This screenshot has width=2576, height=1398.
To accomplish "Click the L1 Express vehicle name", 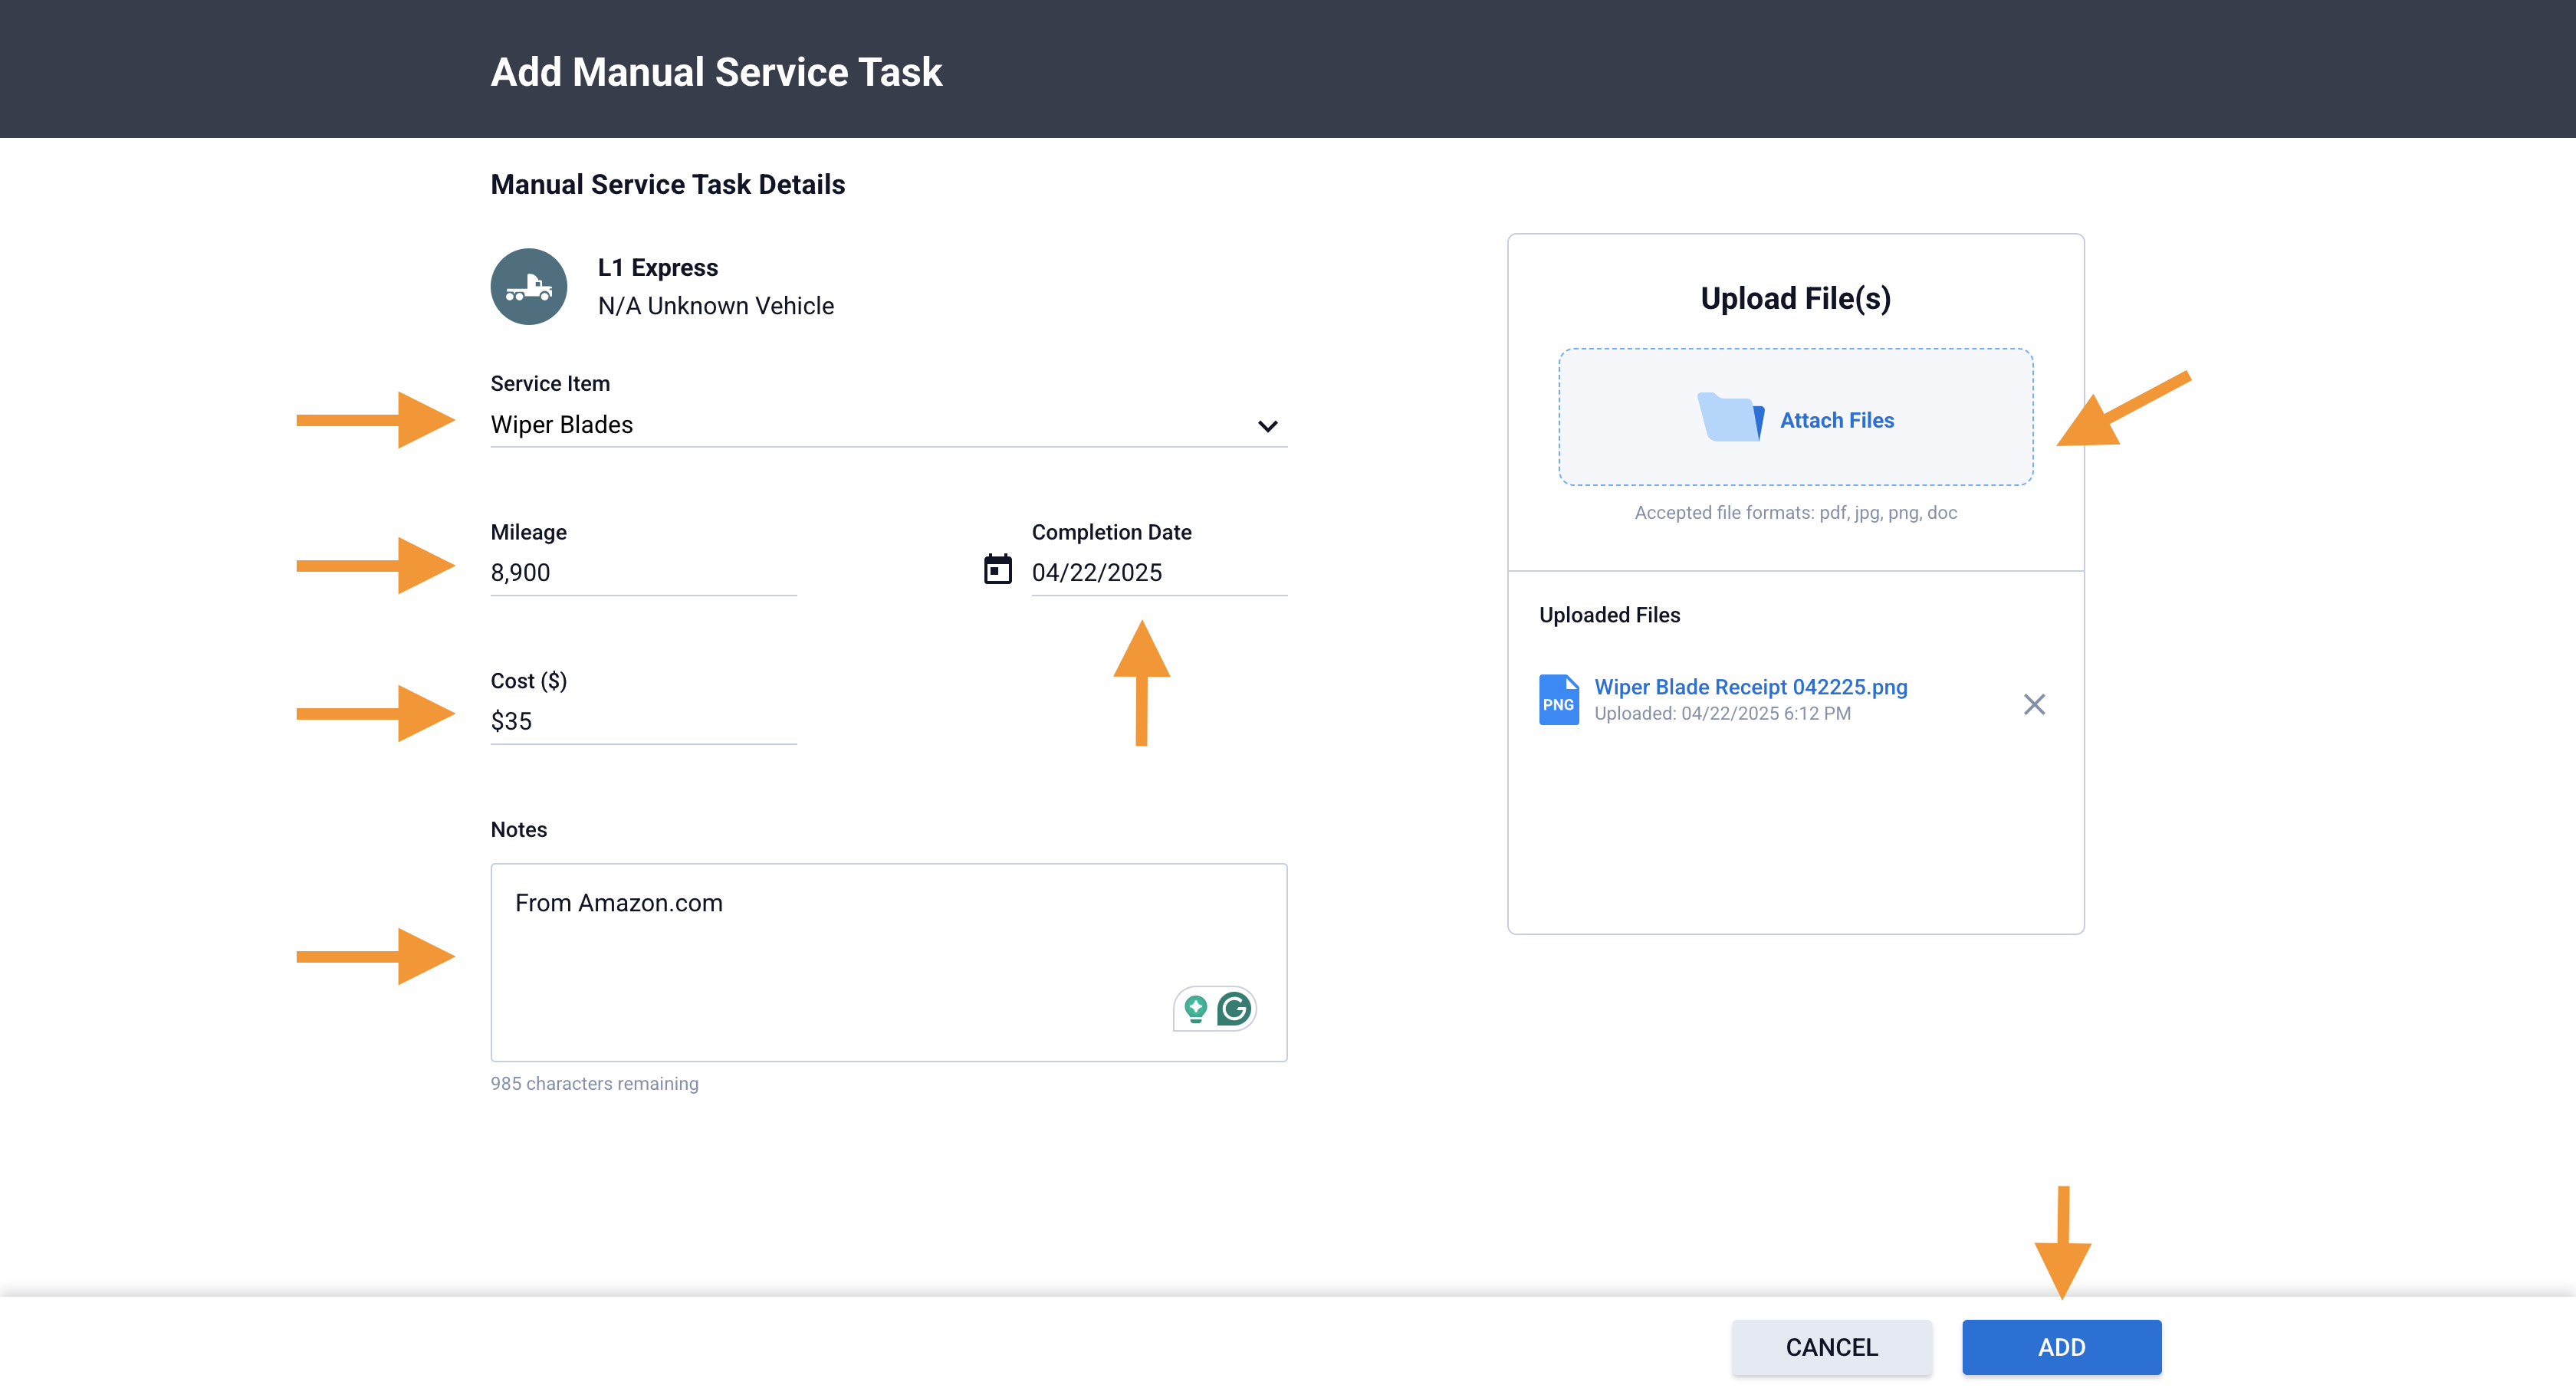I will click(657, 267).
